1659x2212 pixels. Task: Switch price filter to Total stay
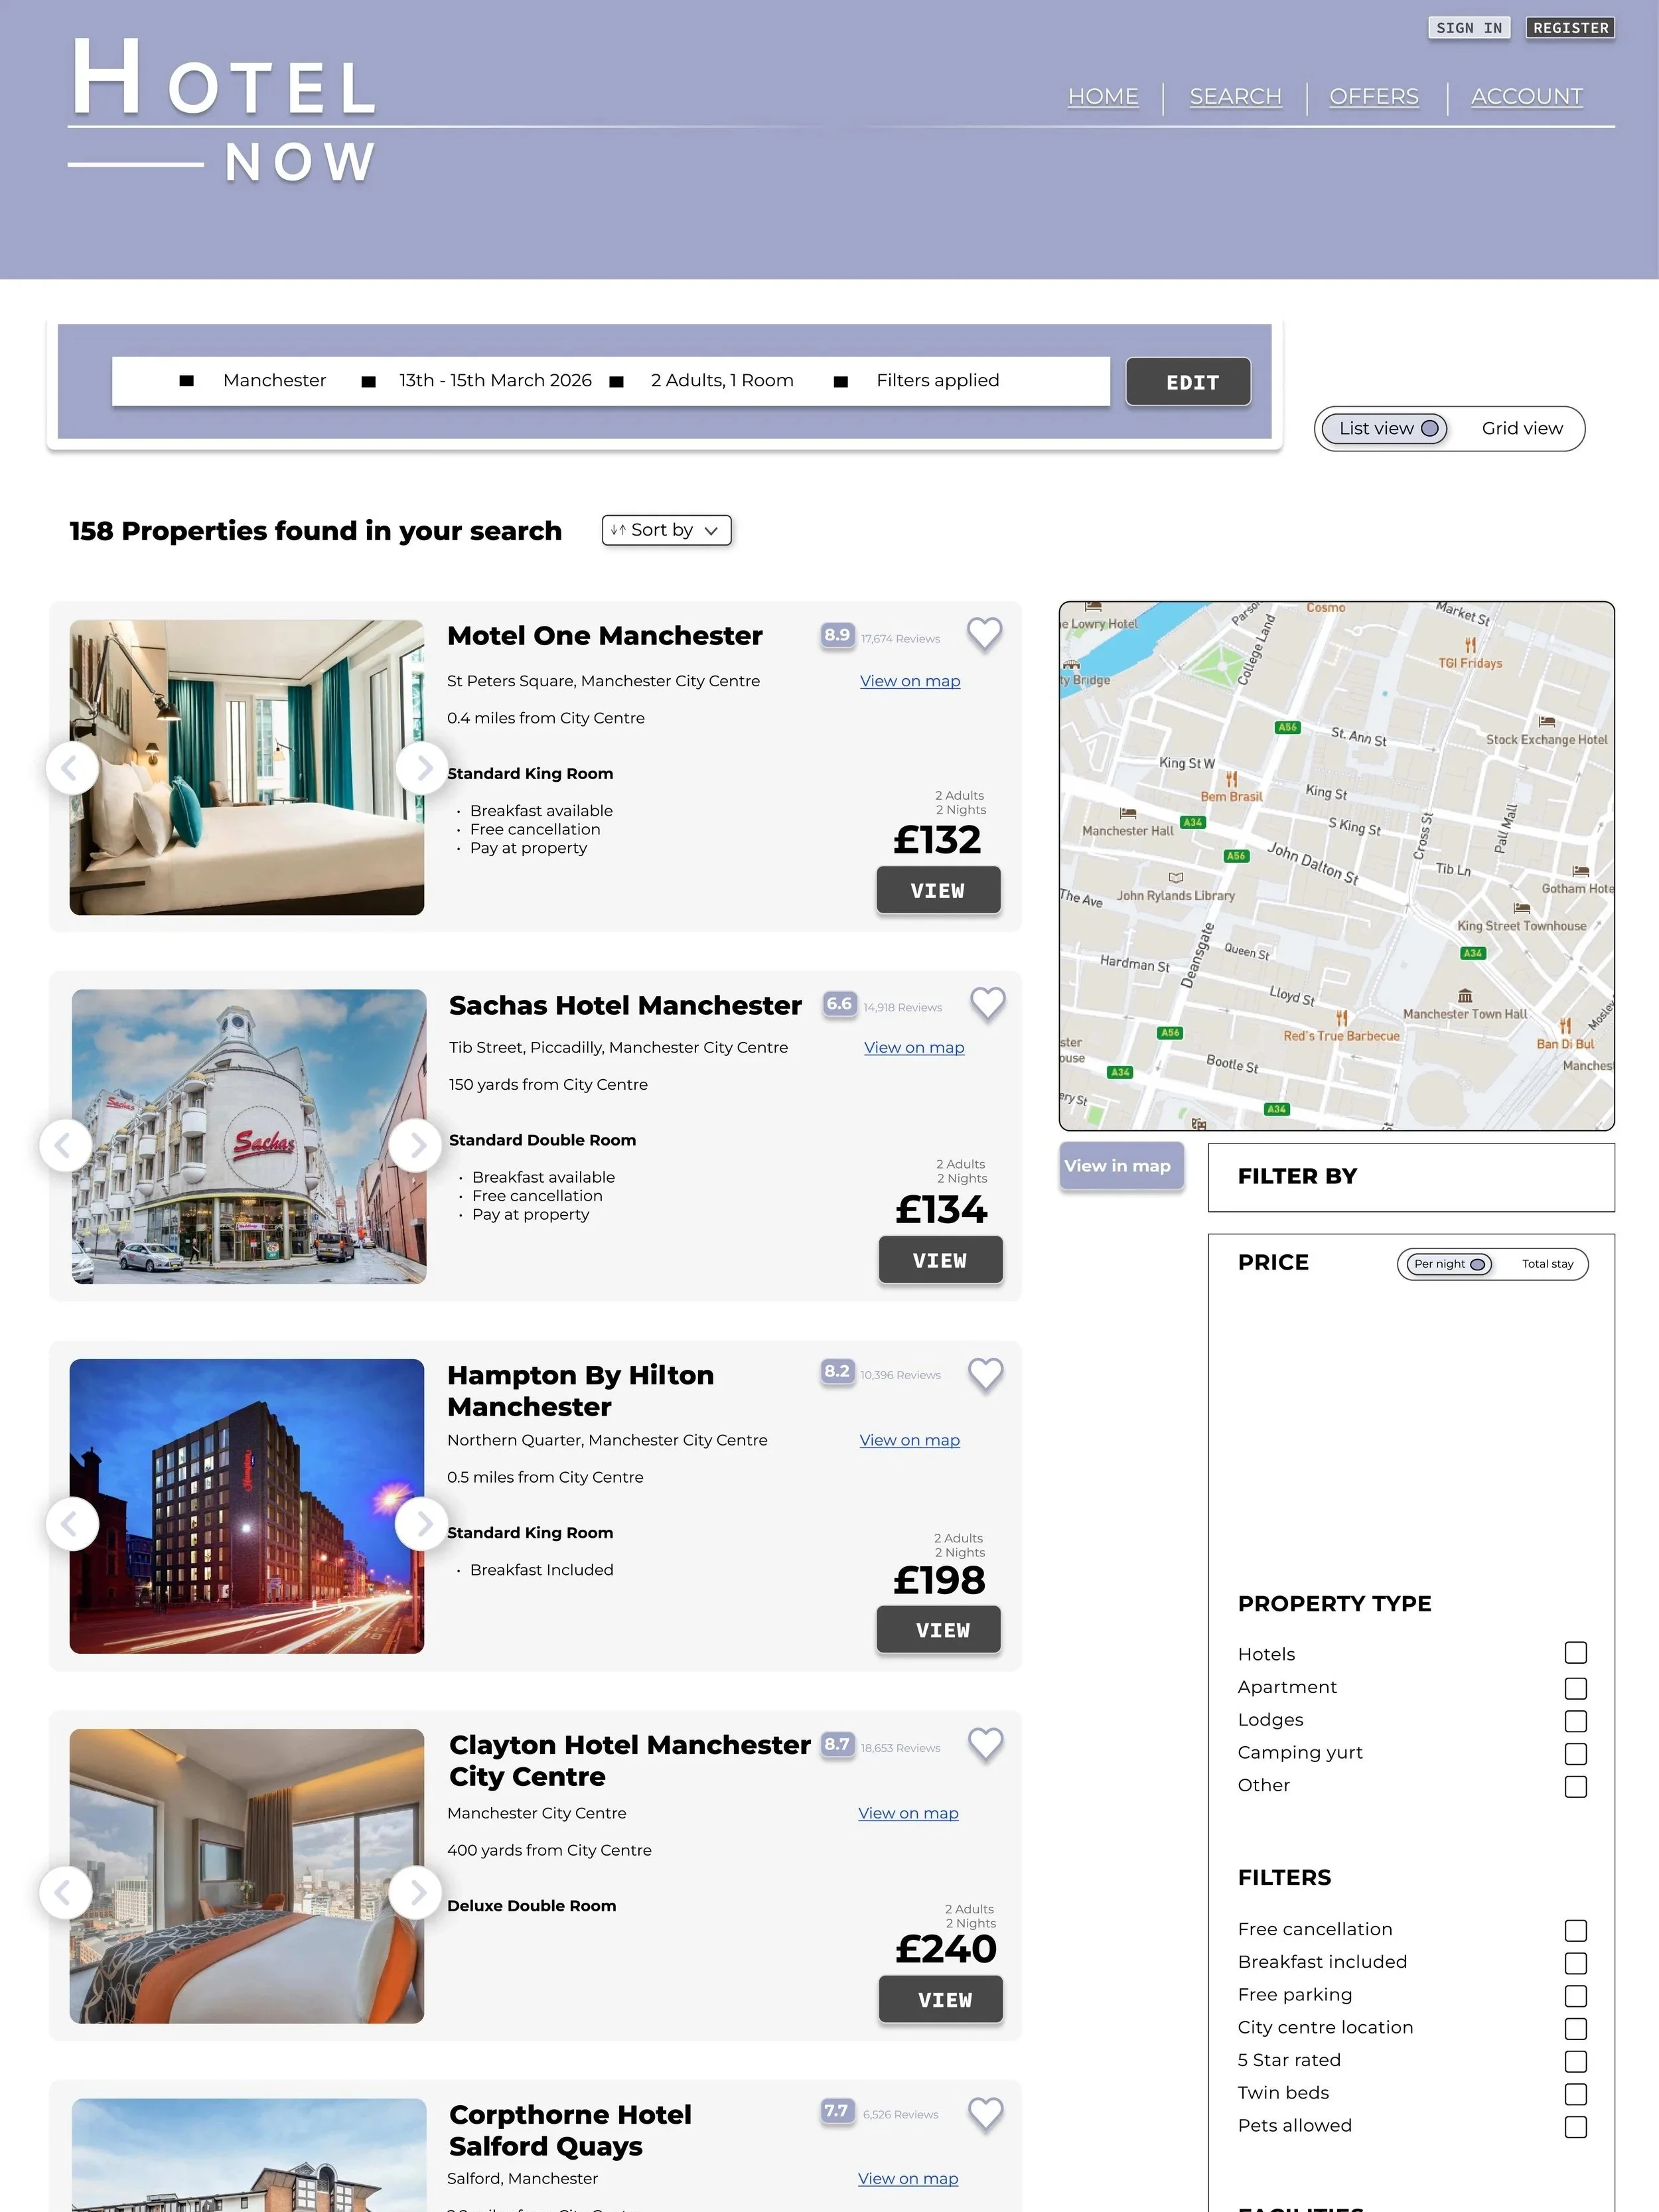[x=1547, y=1264]
